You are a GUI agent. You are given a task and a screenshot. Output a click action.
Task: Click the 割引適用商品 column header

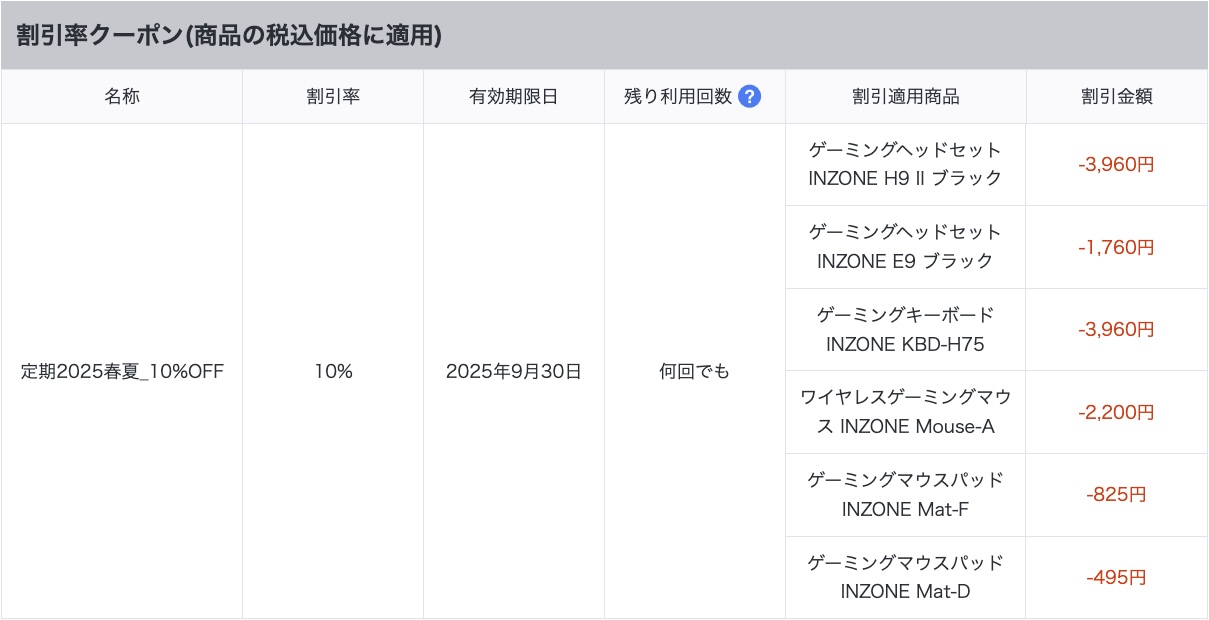tap(906, 97)
